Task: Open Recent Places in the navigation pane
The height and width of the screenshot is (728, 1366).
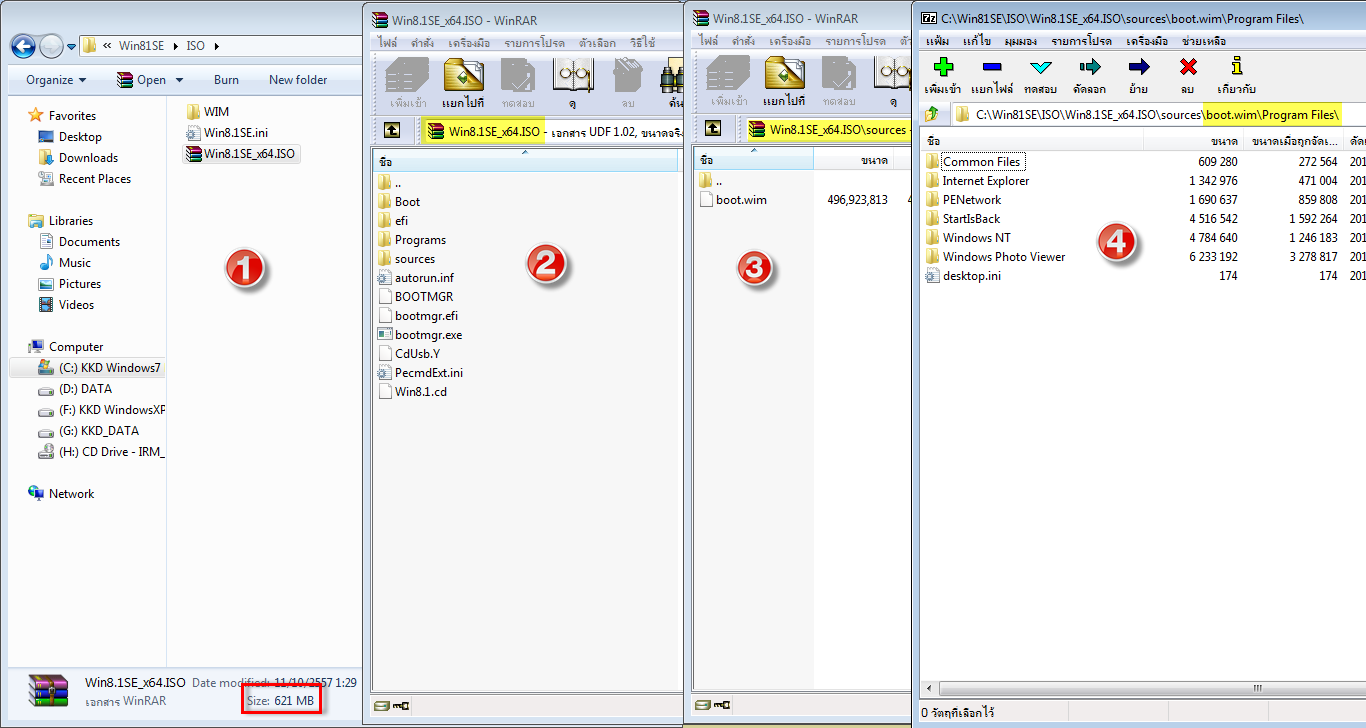Action: (94, 178)
